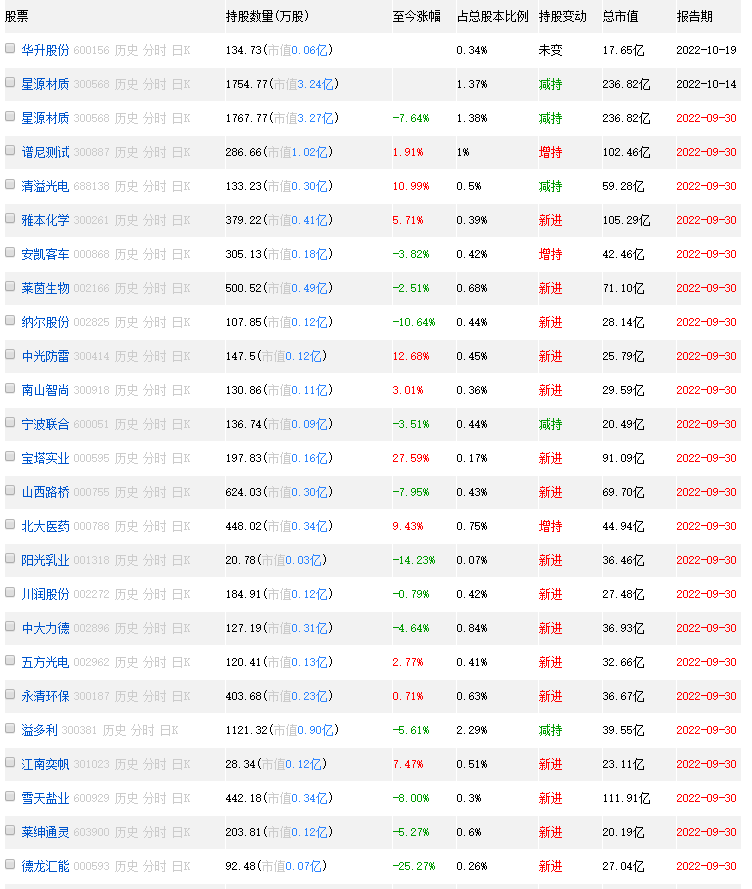Tick the 宁波联合 row checkbox
The width and height of the screenshot is (752, 889).
pos(10,422)
